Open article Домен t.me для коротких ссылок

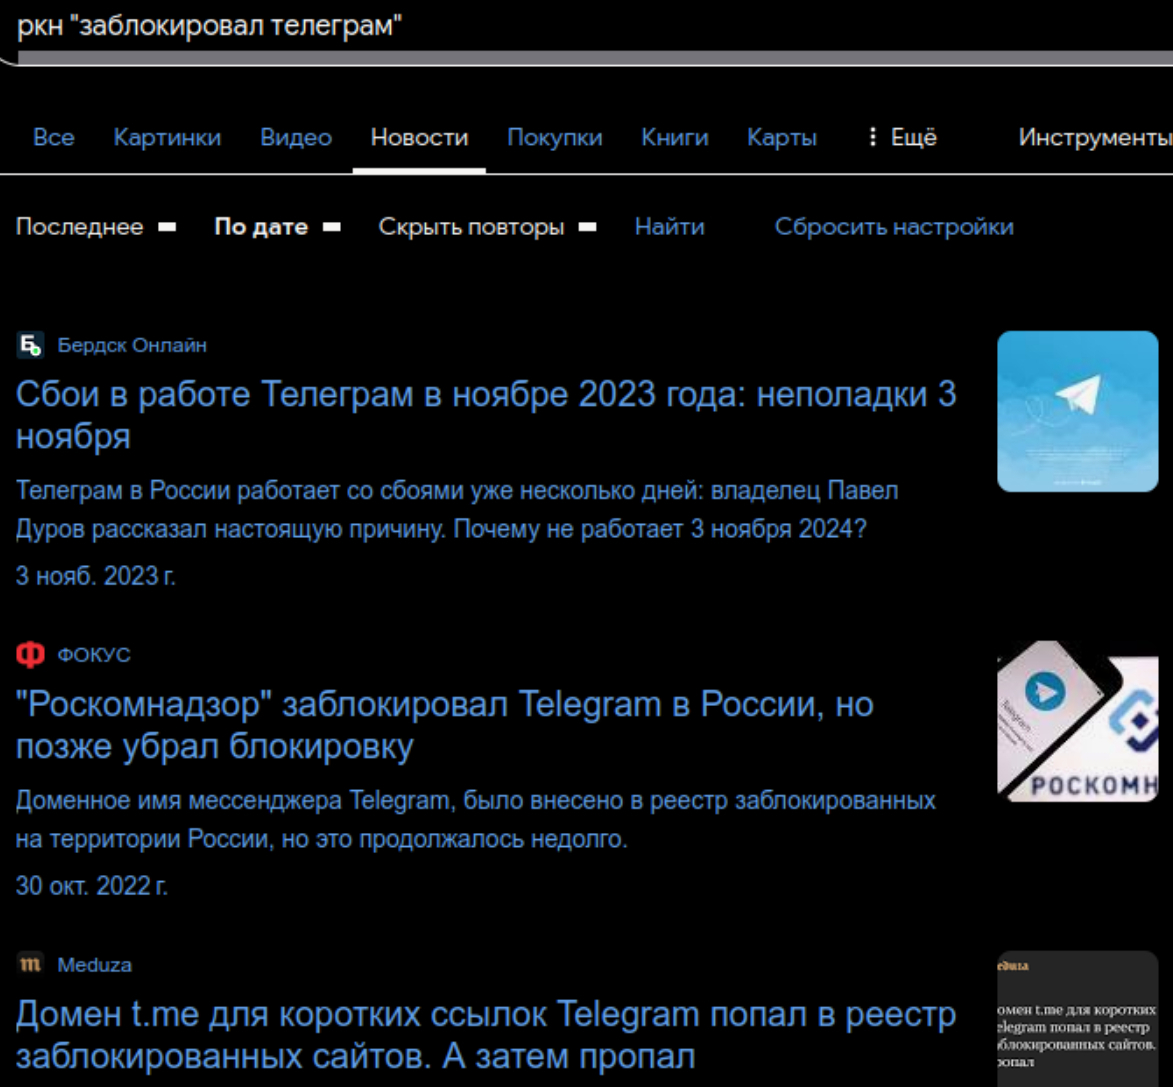coord(486,1035)
